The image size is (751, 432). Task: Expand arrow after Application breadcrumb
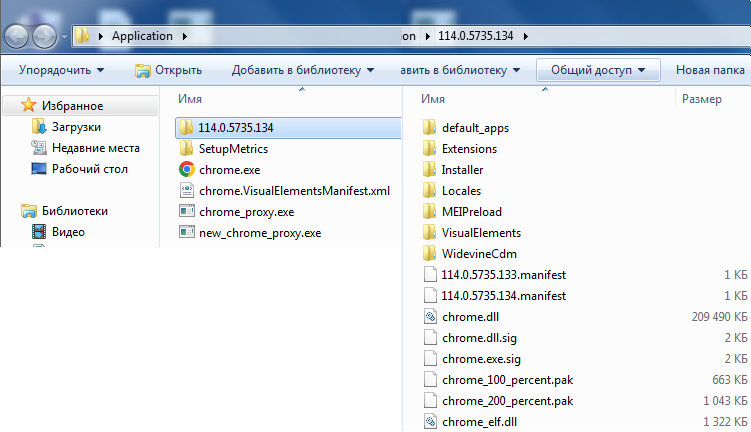[185, 36]
